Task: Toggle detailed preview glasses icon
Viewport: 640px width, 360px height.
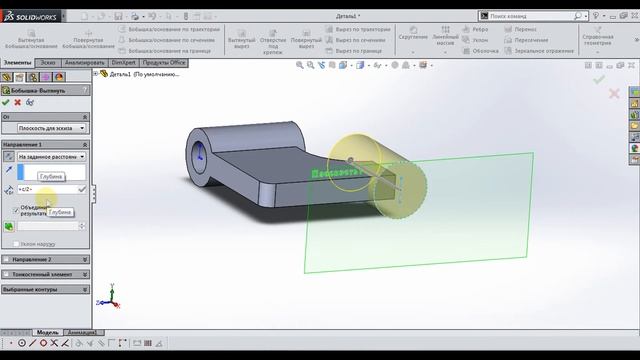Action: (30, 102)
